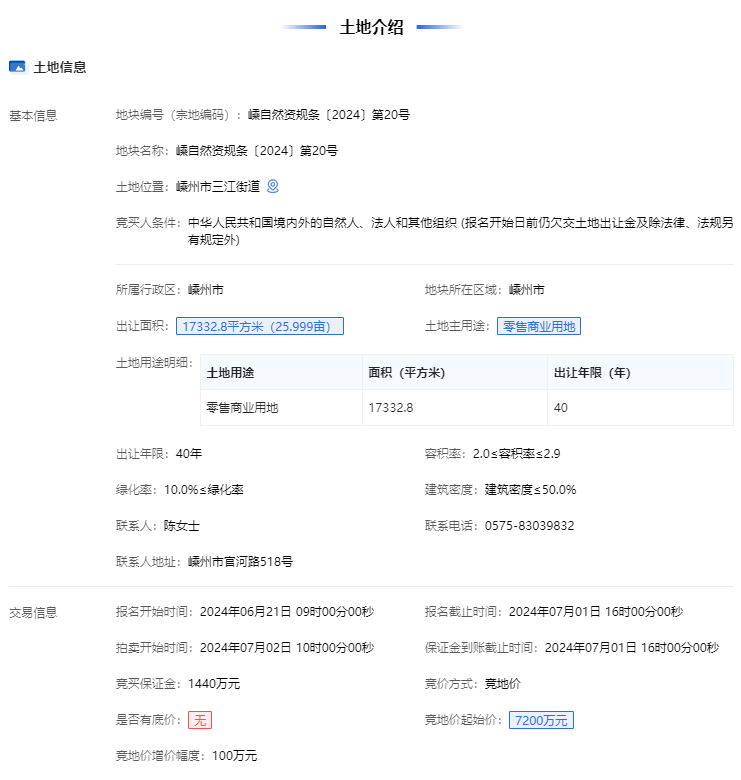Click the plot name 嵊自然资规条〔2024〕第20号

tap(257, 151)
